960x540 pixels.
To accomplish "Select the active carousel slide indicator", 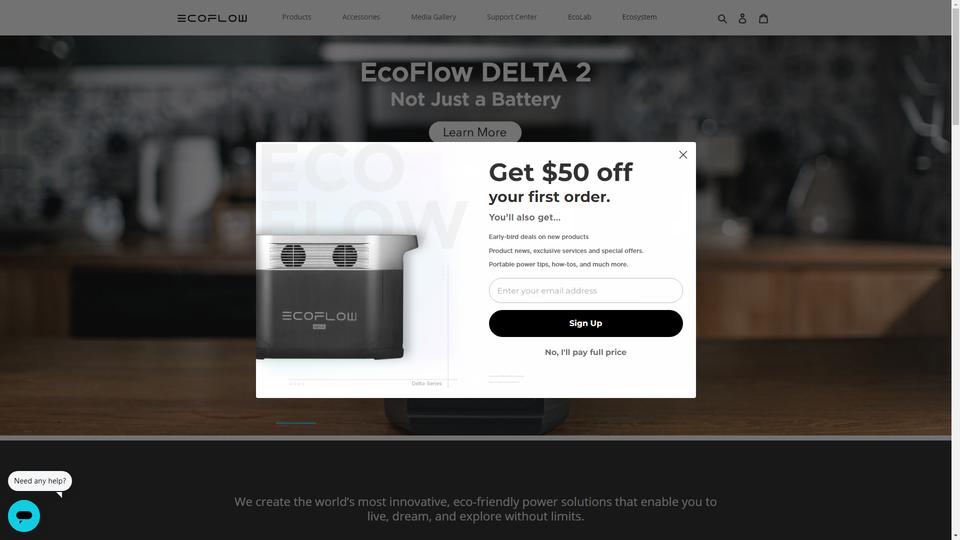I will 296,422.
